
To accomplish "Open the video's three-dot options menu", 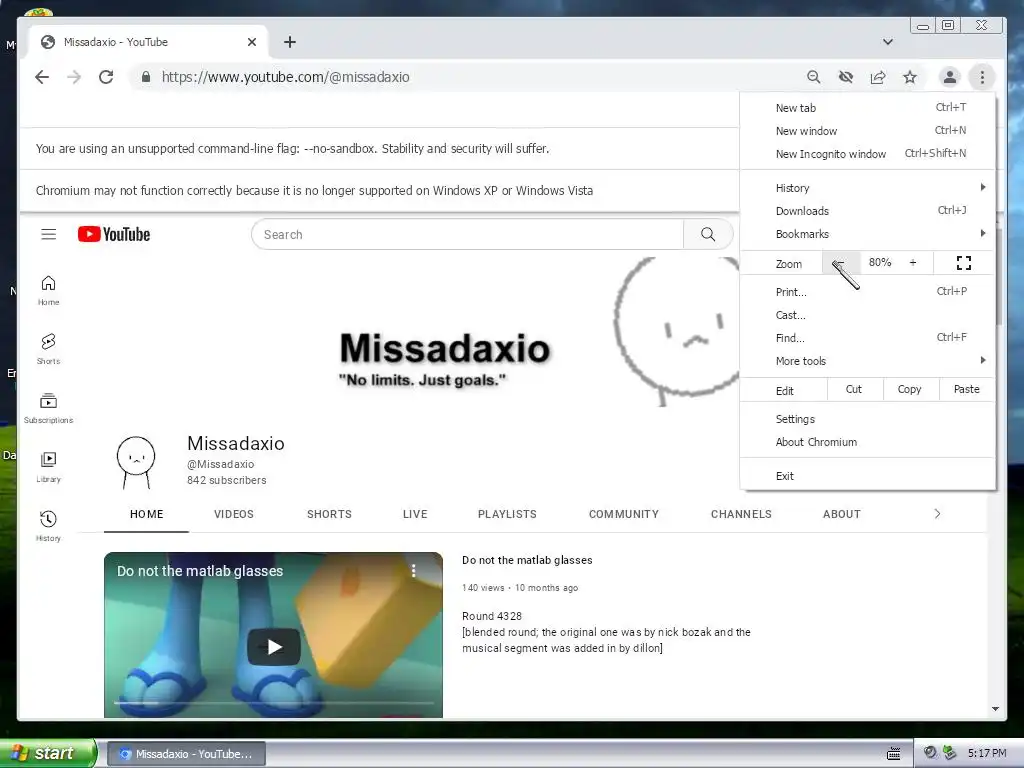I will pyautogui.click(x=413, y=571).
